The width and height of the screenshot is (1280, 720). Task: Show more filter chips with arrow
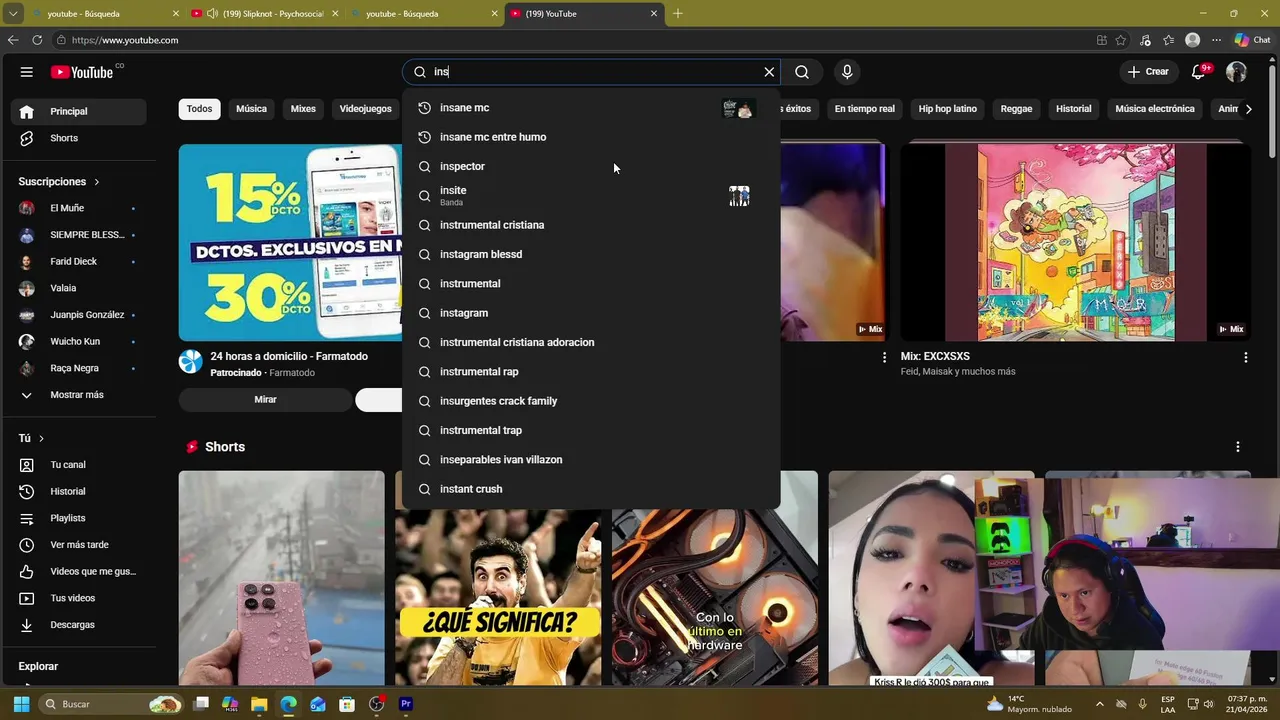[1248, 109]
